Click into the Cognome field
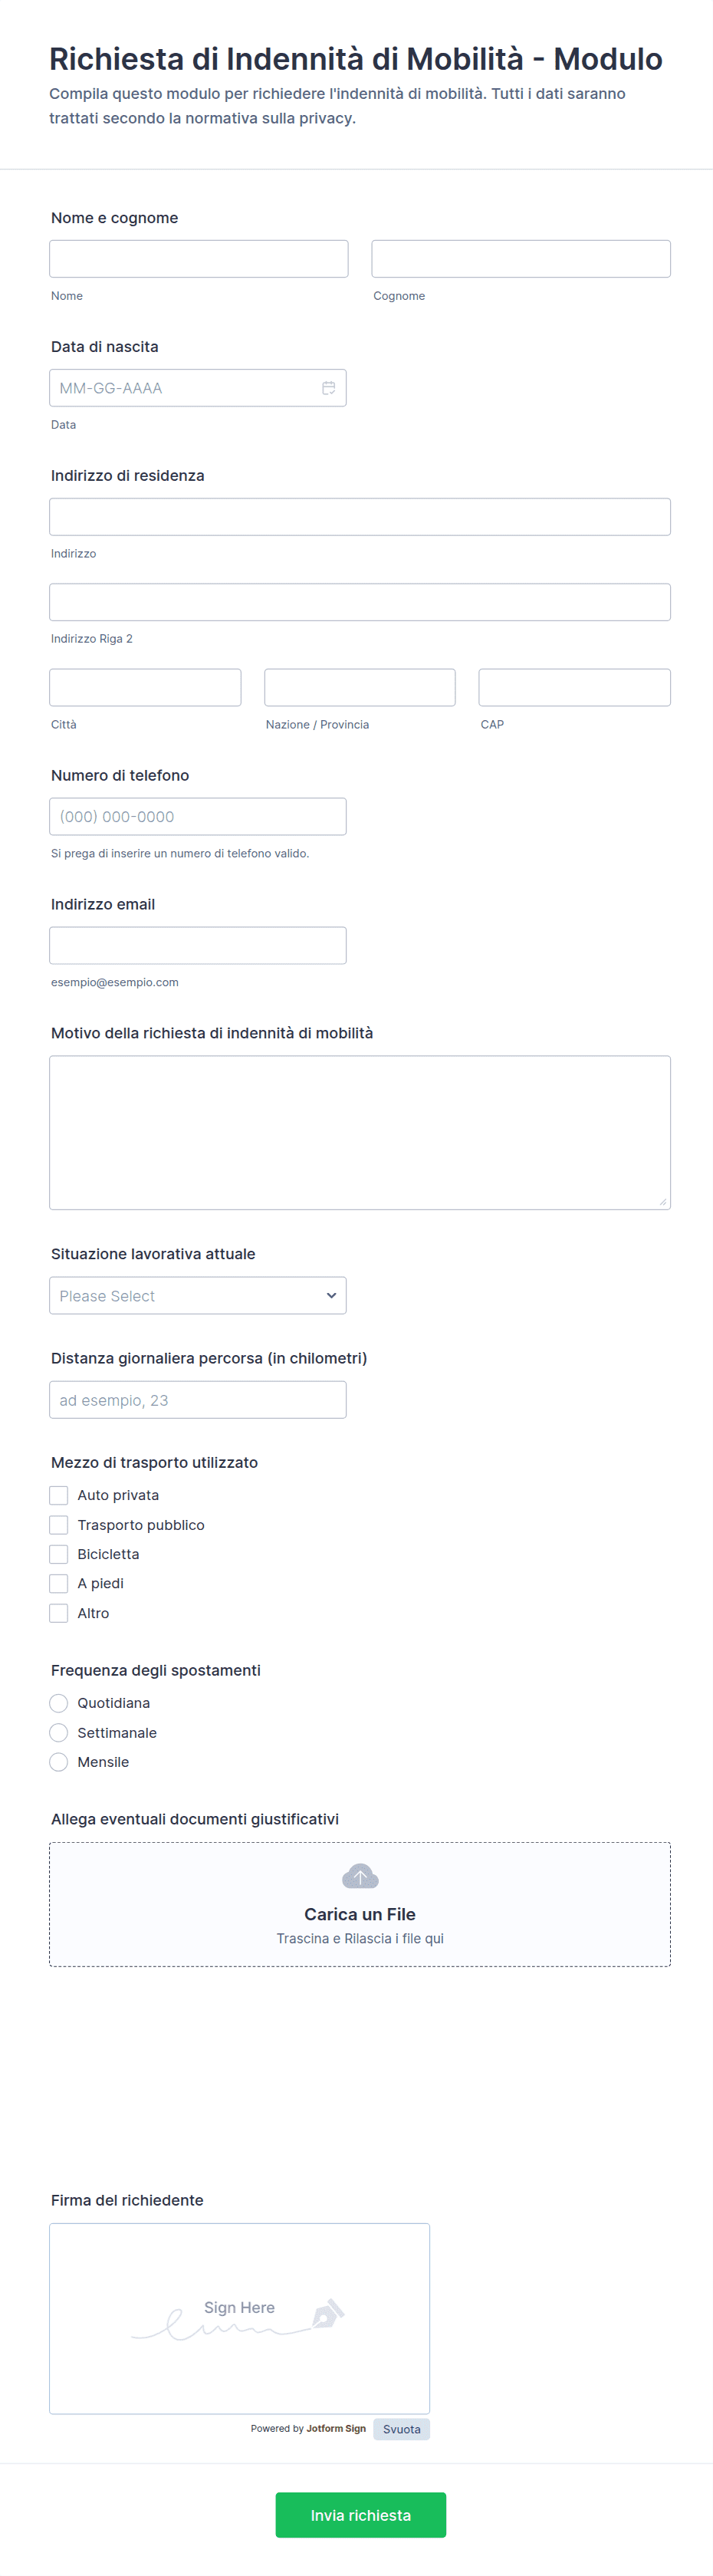The image size is (713, 2576). point(521,258)
